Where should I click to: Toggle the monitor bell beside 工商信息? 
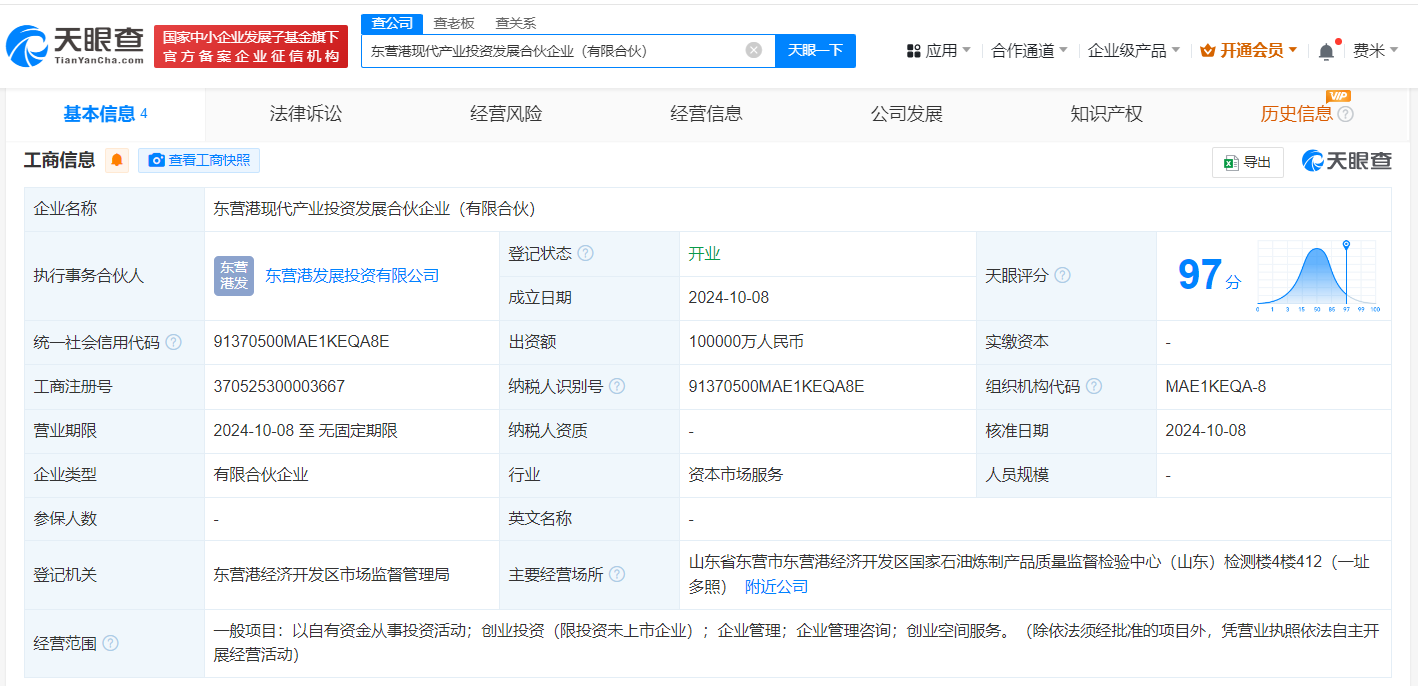pos(117,160)
